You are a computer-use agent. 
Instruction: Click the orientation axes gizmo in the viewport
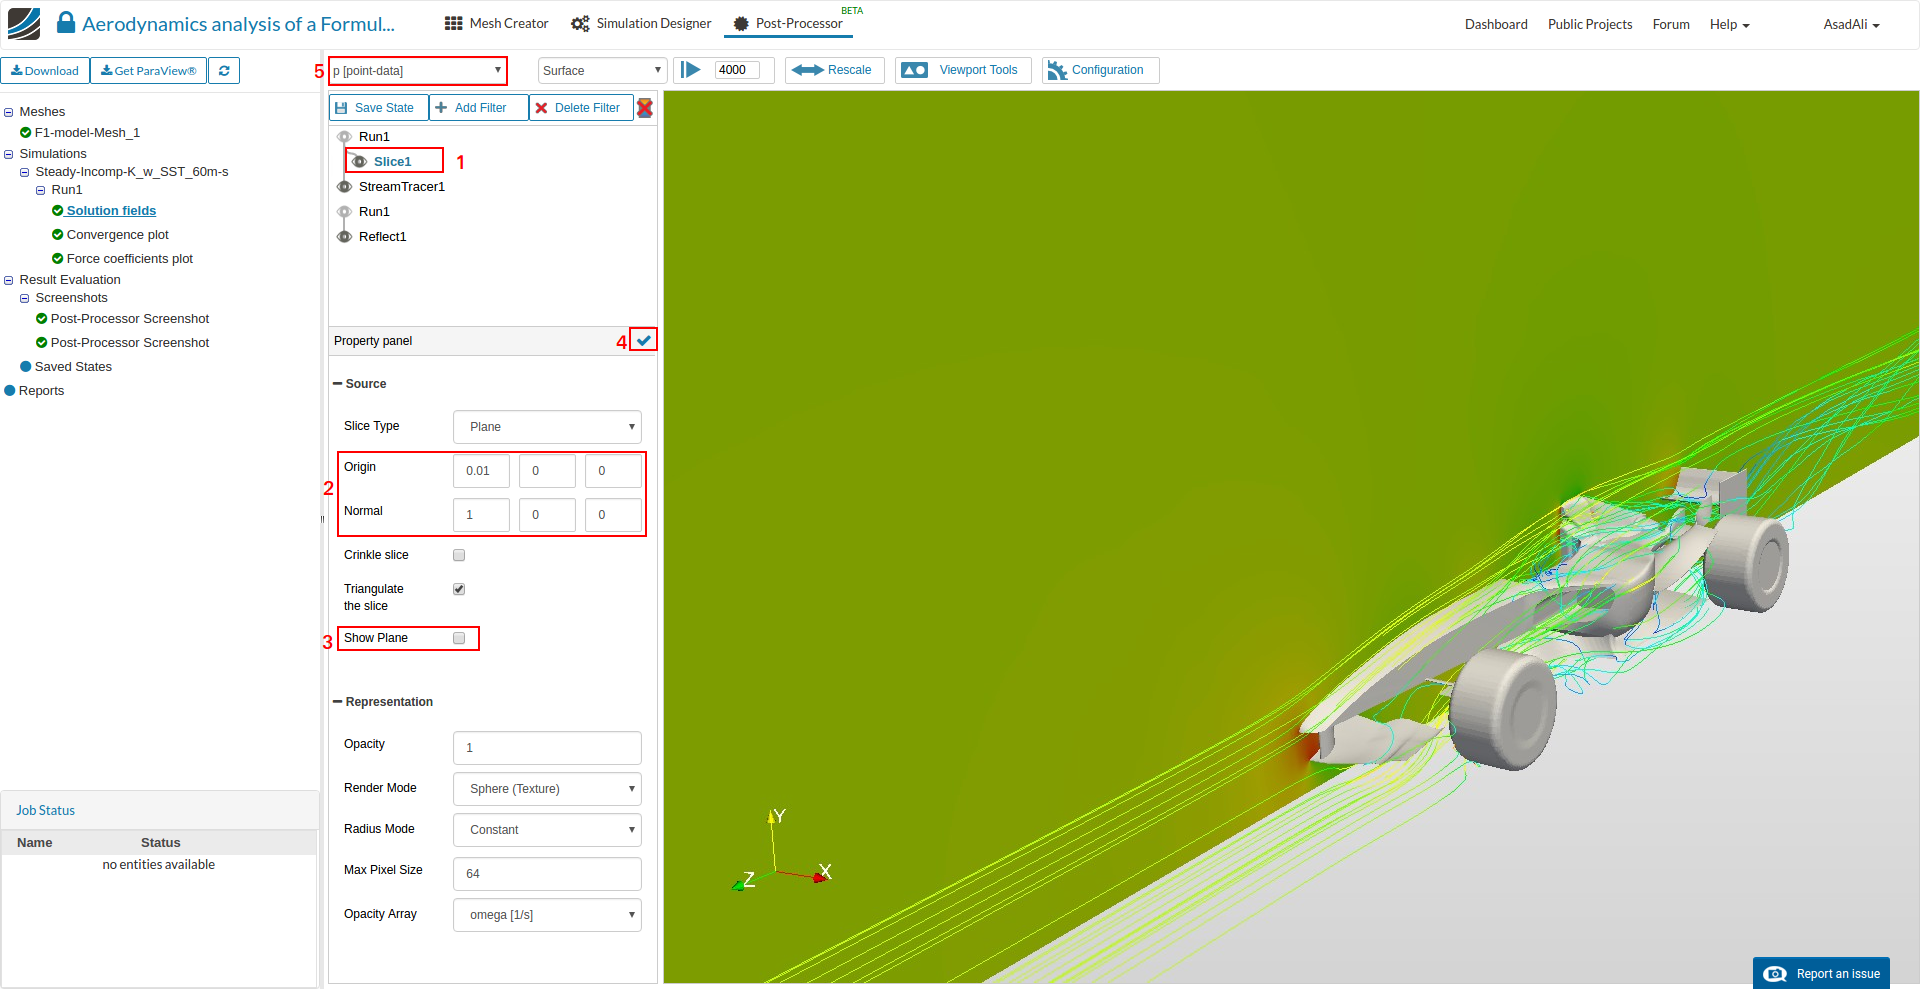point(781,849)
